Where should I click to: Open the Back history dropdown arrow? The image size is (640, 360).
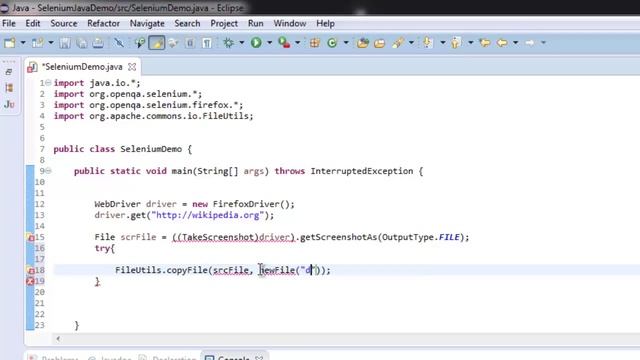(x=516, y=42)
